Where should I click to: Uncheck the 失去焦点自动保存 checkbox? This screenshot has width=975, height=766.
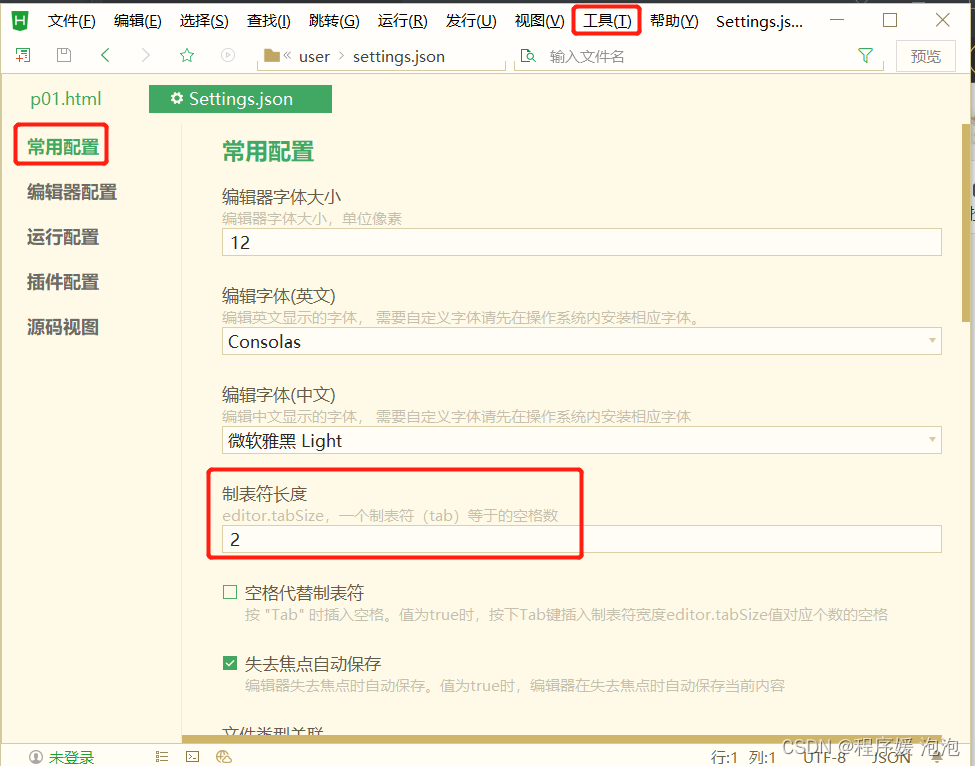coord(230,663)
